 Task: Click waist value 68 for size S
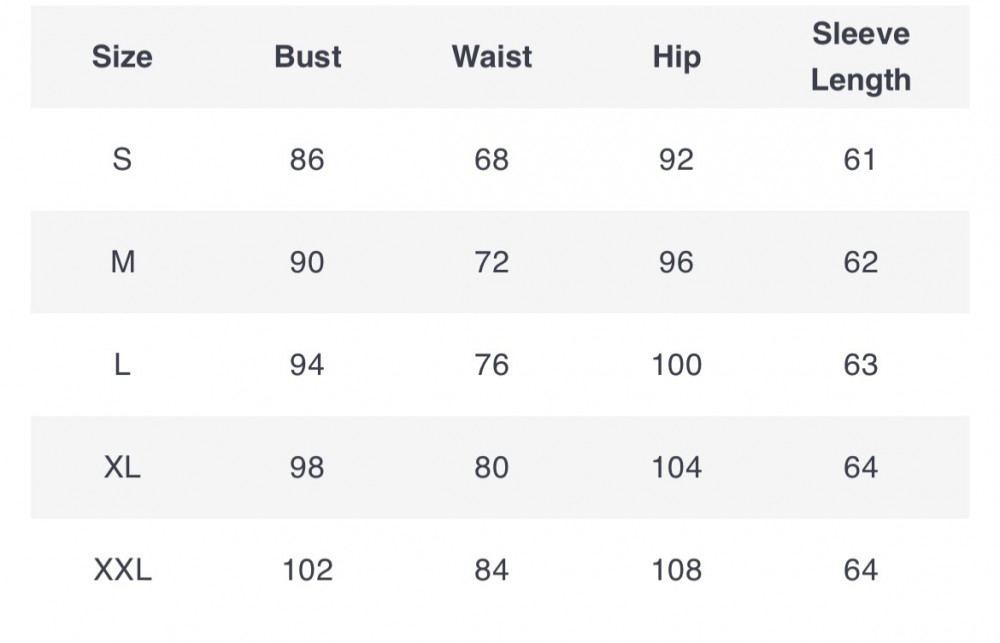(492, 159)
